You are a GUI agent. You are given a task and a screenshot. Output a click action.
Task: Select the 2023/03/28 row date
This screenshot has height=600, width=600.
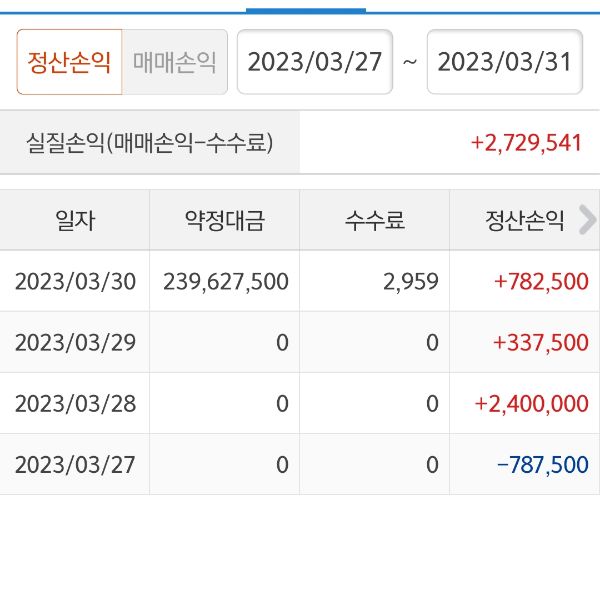pyautogui.click(x=75, y=404)
